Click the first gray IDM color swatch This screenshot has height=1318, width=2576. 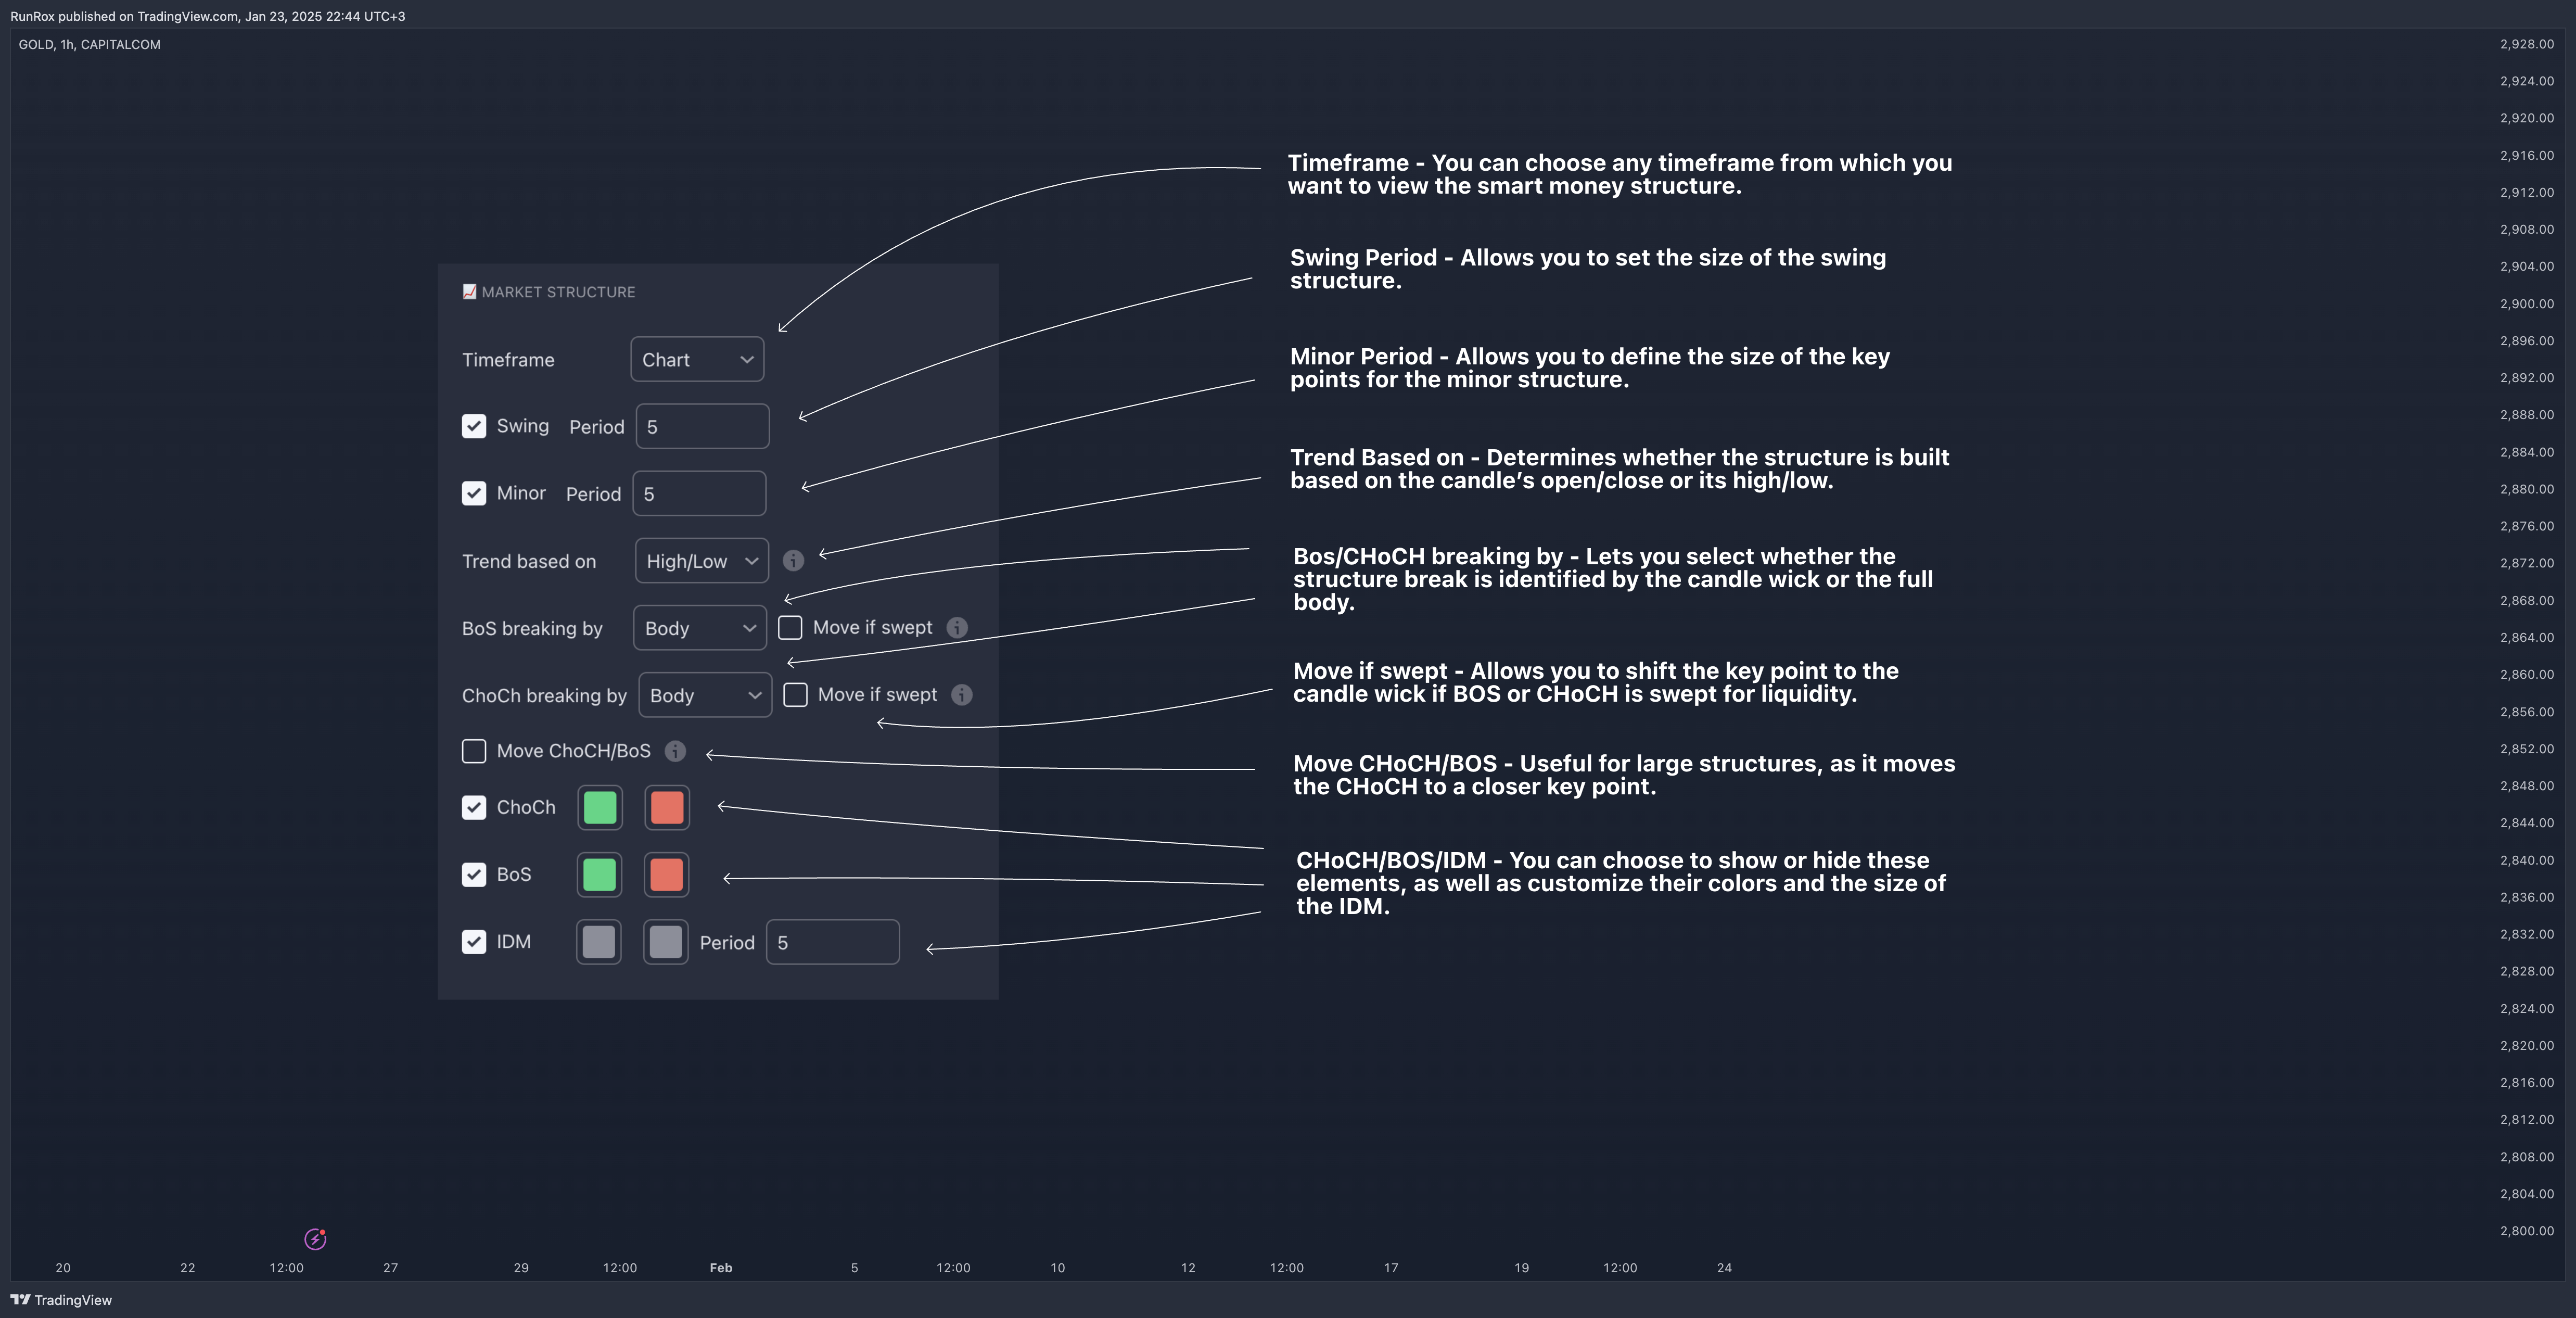coord(599,942)
